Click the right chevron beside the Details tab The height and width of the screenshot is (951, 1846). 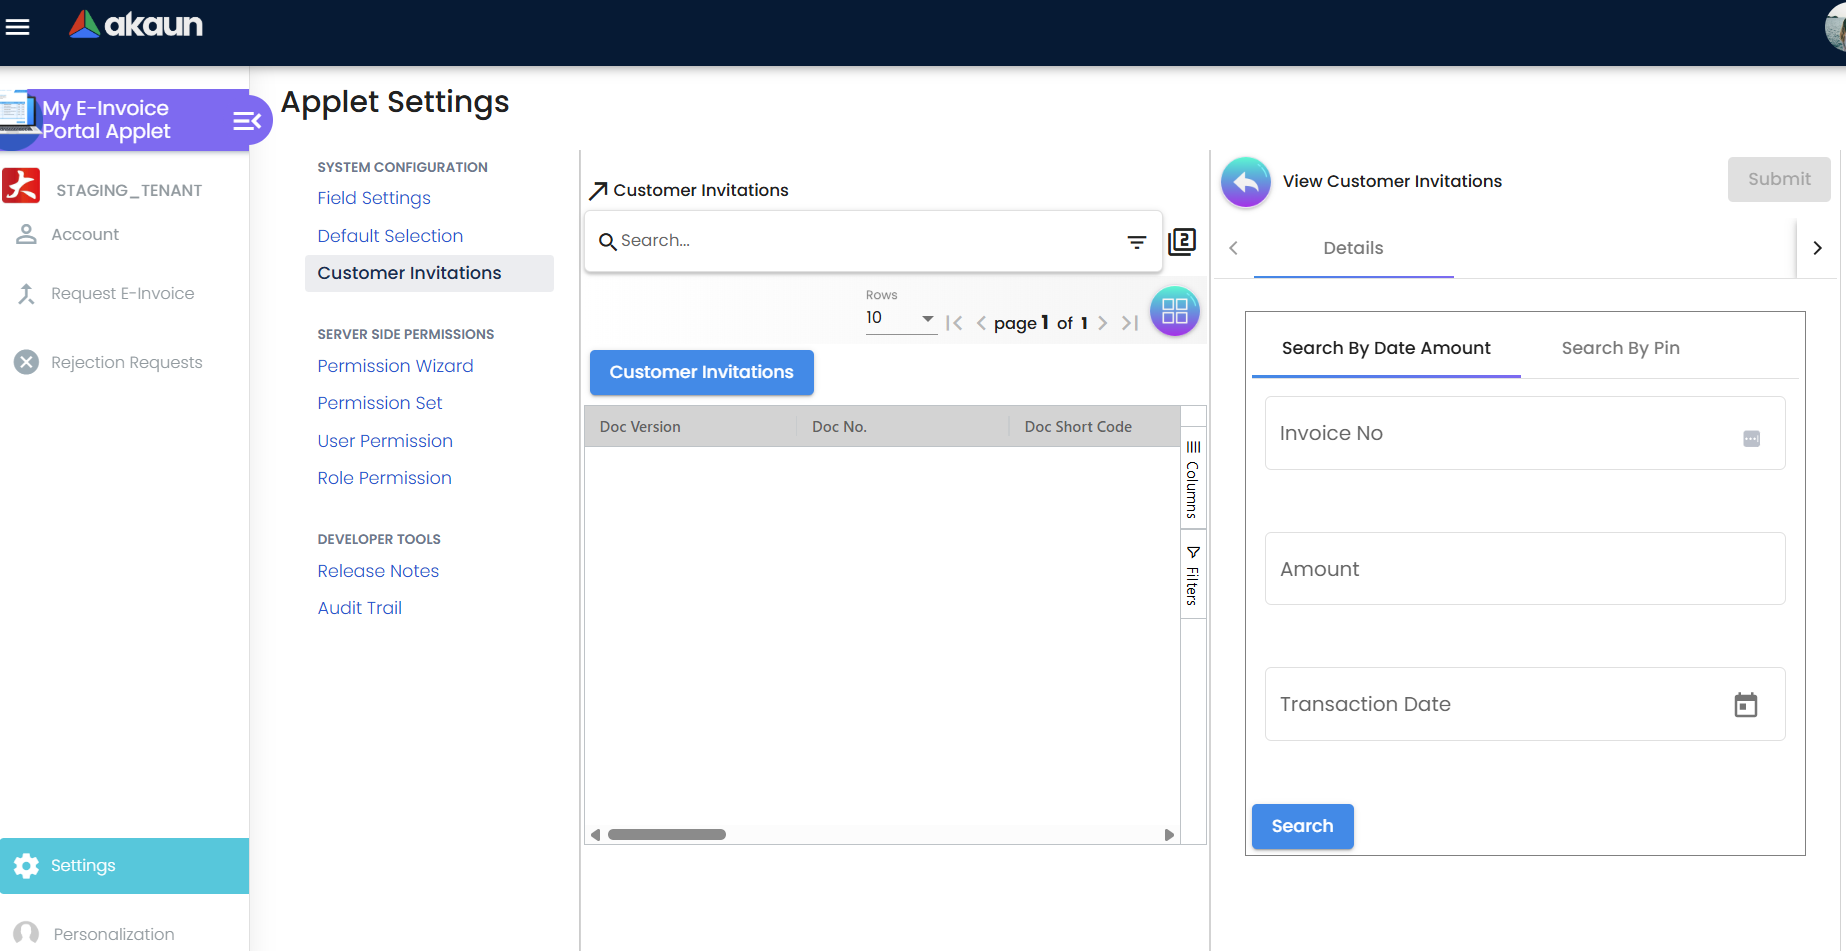1818,248
